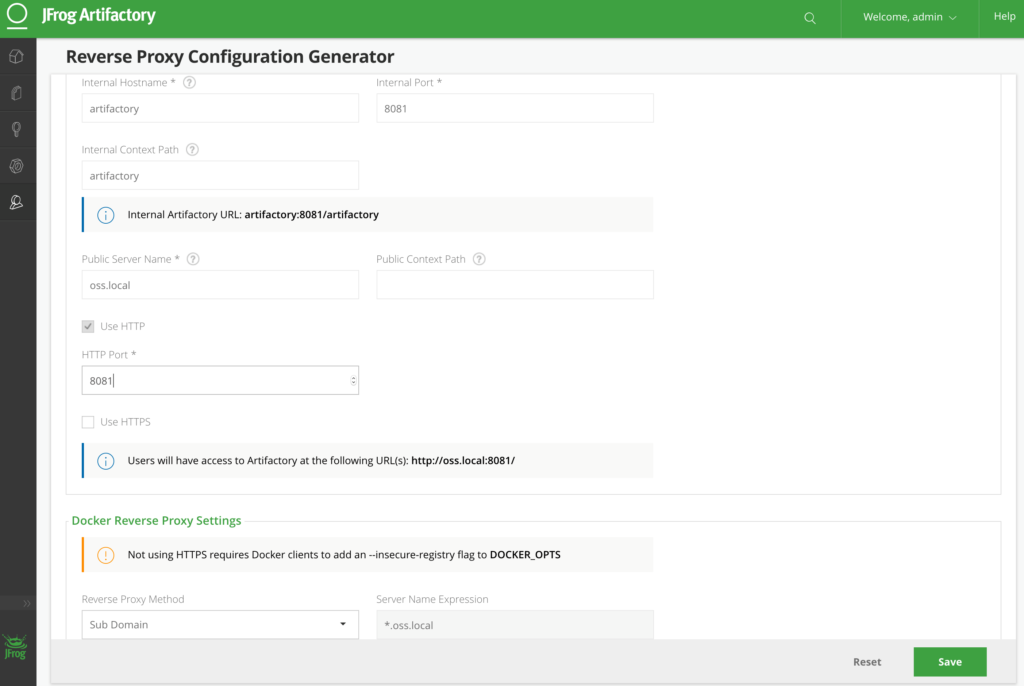This screenshot has height=686, width=1024.
Task: Open the Admin user icon in sidebar
Action: pos(17,202)
